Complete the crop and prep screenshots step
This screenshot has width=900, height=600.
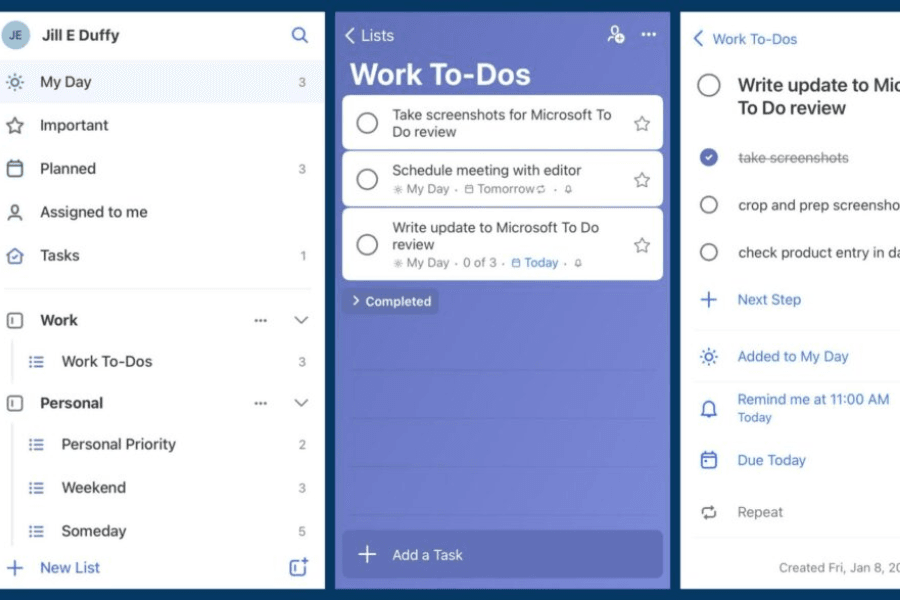(x=709, y=205)
